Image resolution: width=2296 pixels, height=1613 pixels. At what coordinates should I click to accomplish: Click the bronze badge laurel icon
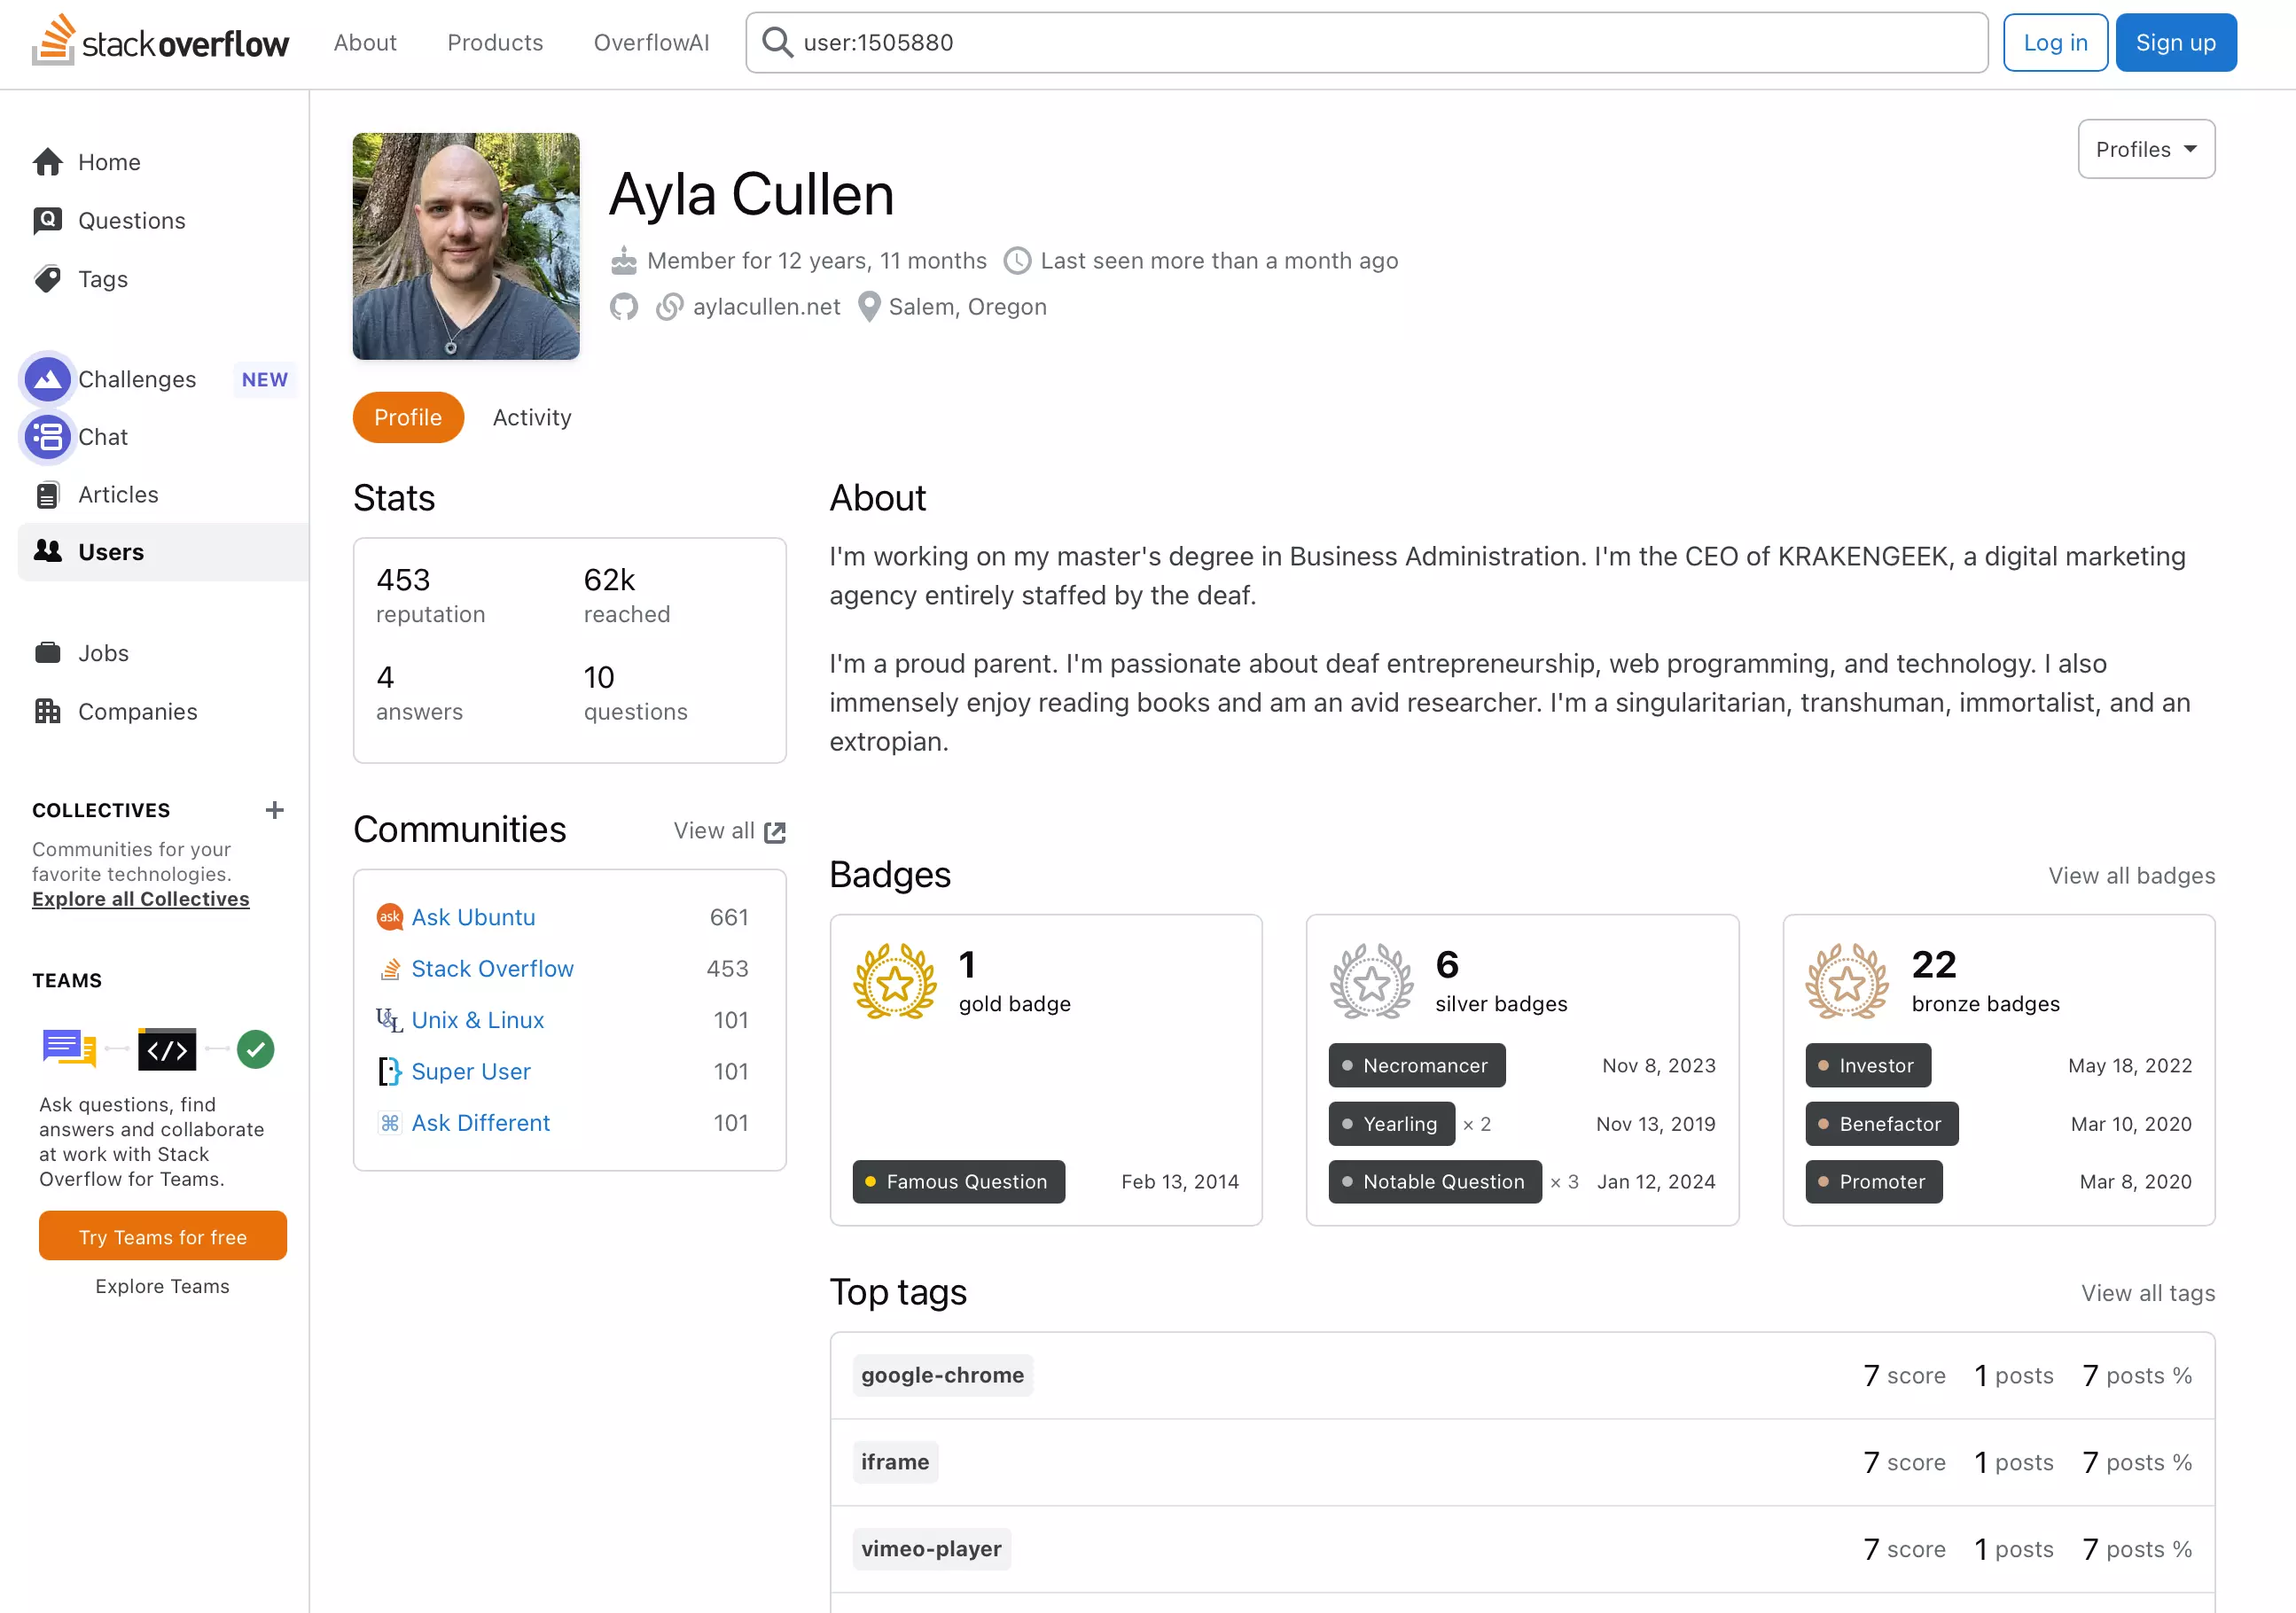click(1847, 982)
